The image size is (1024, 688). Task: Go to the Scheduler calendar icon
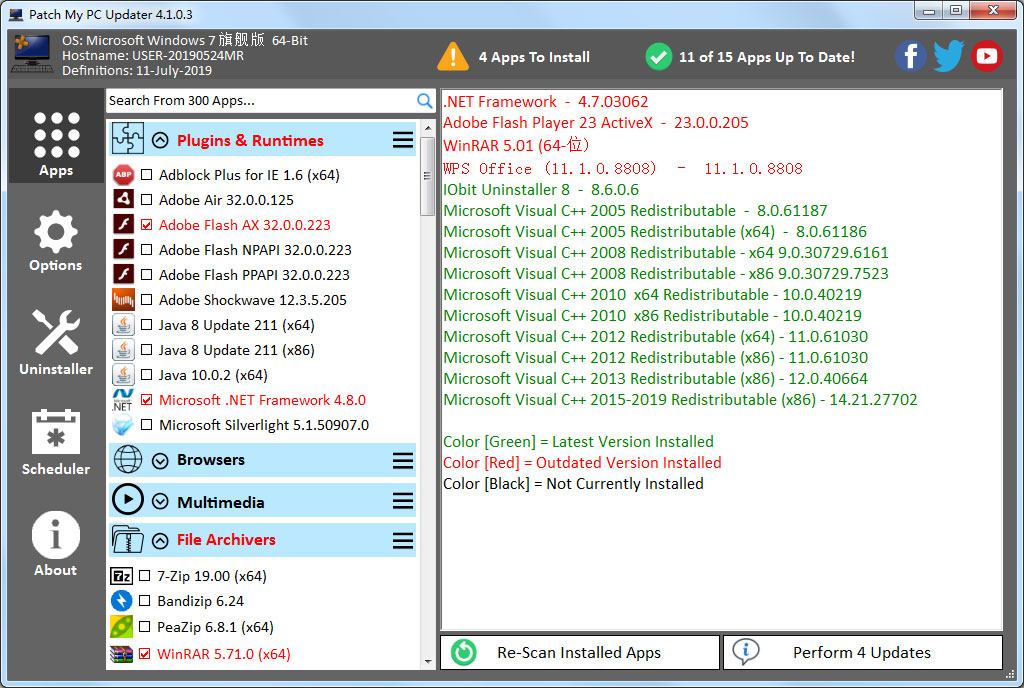click(x=56, y=442)
